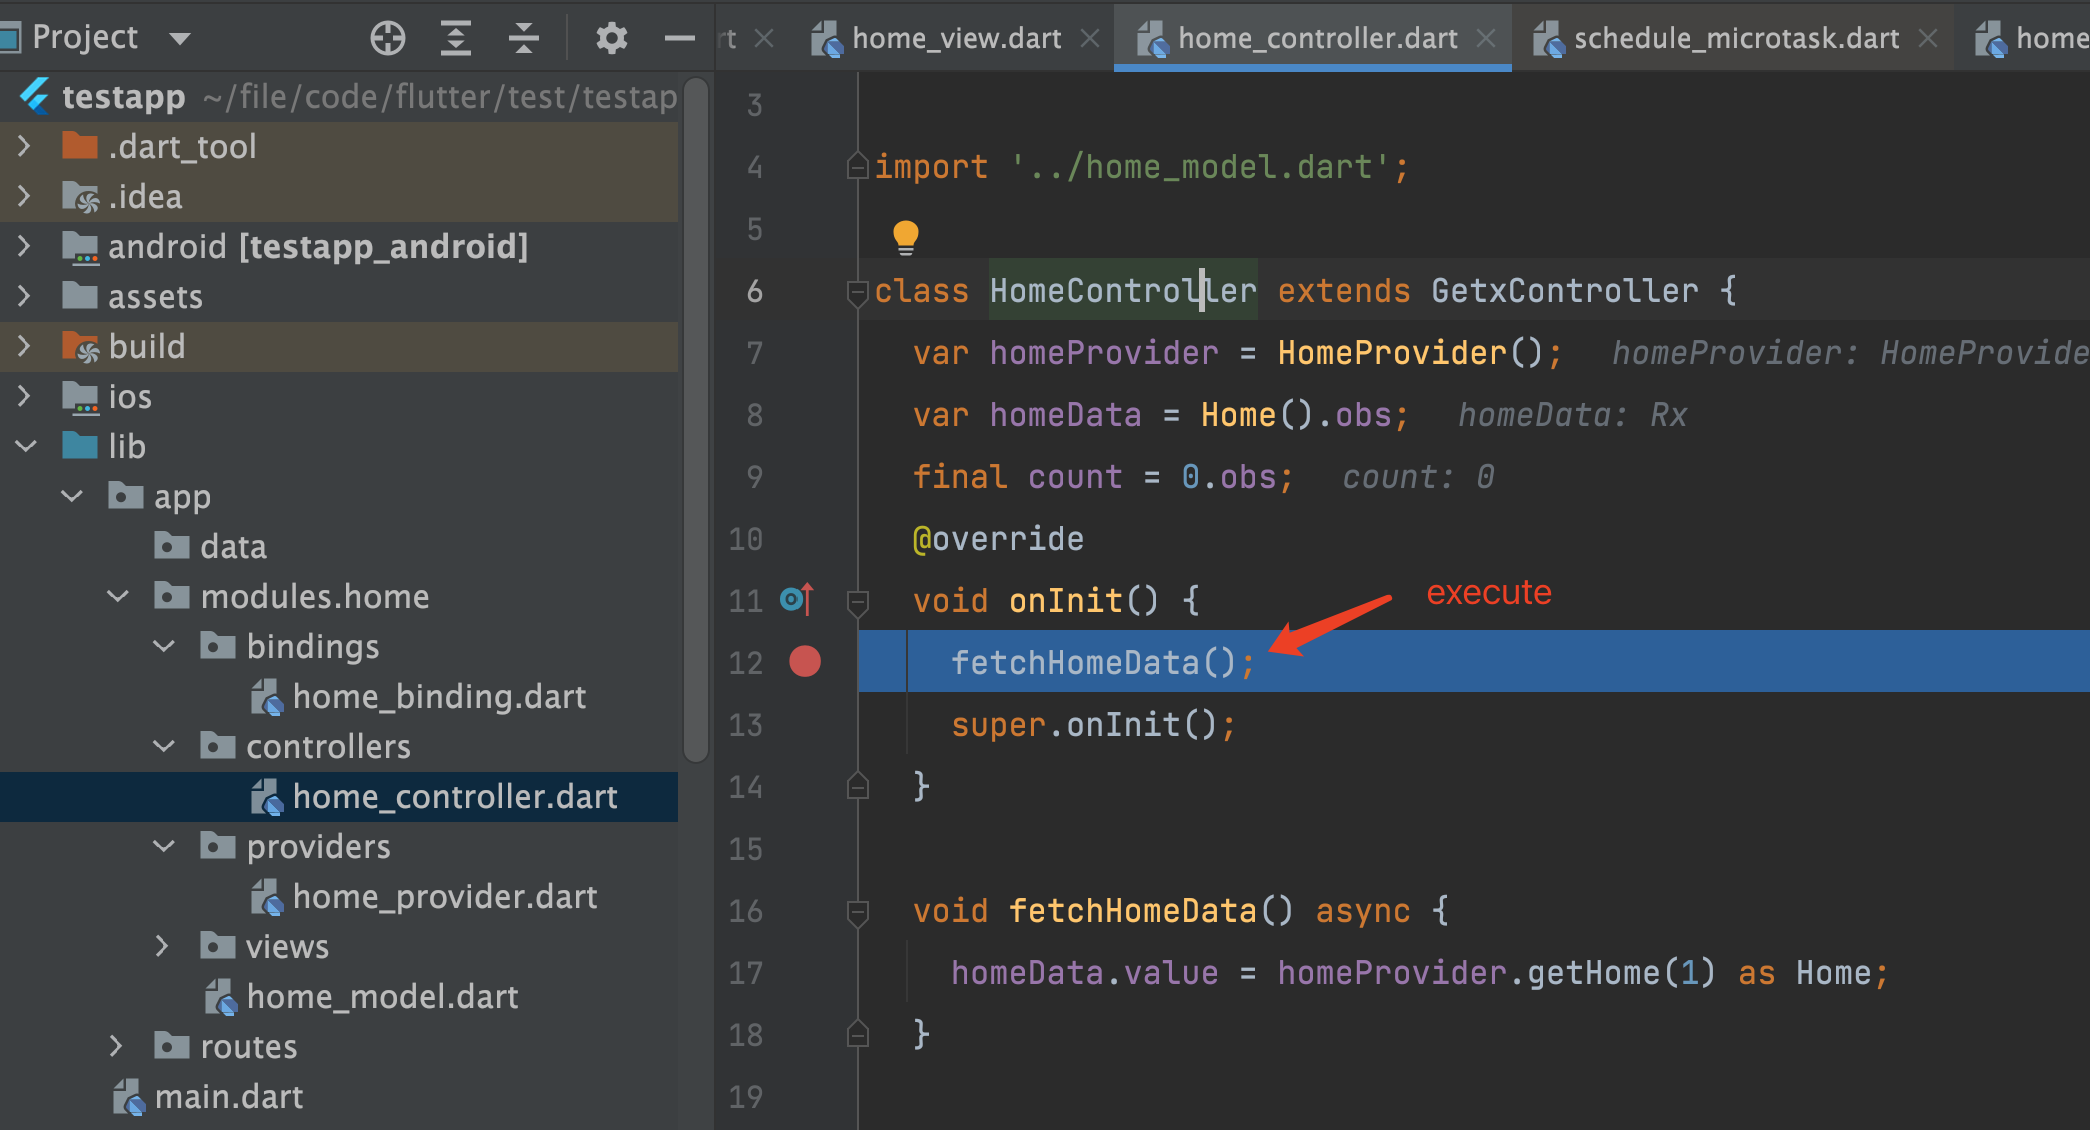Collapse the controllers folder chevron
The width and height of the screenshot is (2090, 1130).
(x=164, y=746)
